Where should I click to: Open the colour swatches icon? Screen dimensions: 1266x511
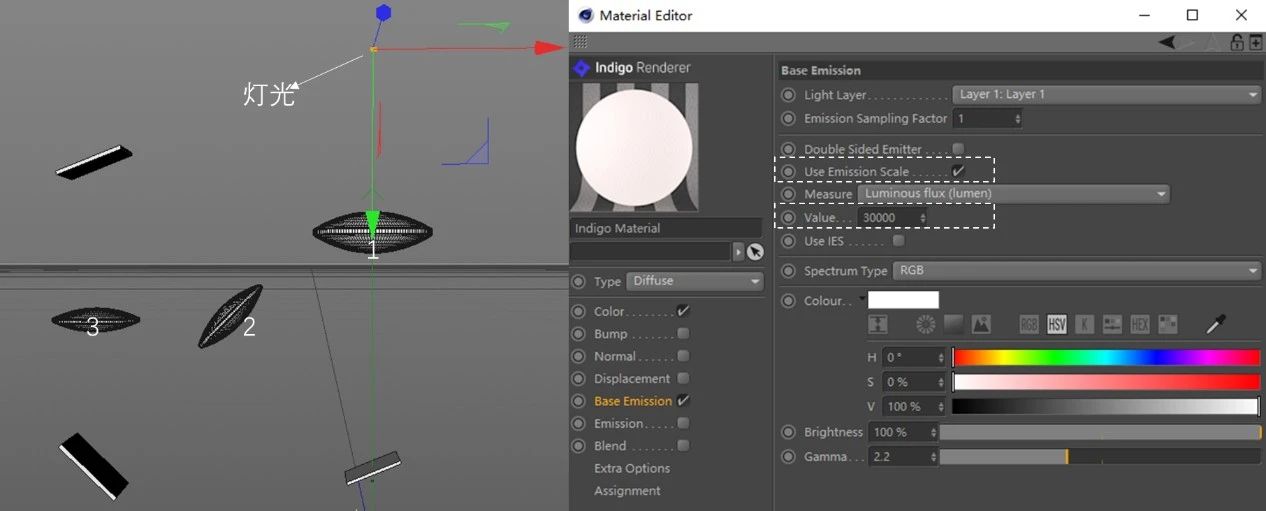point(1167,324)
